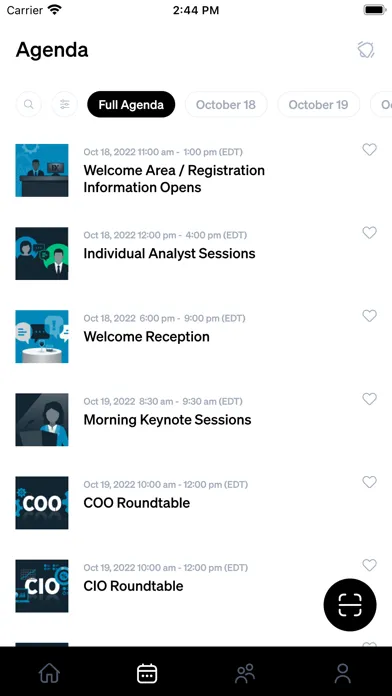
Task: Open the calendar agenda tab icon
Action: pyautogui.click(x=147, y=673)
